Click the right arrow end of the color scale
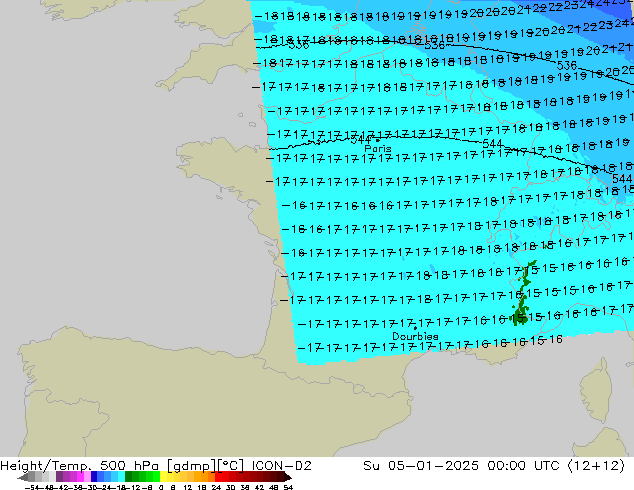634x490 pixels. (288, 477)
